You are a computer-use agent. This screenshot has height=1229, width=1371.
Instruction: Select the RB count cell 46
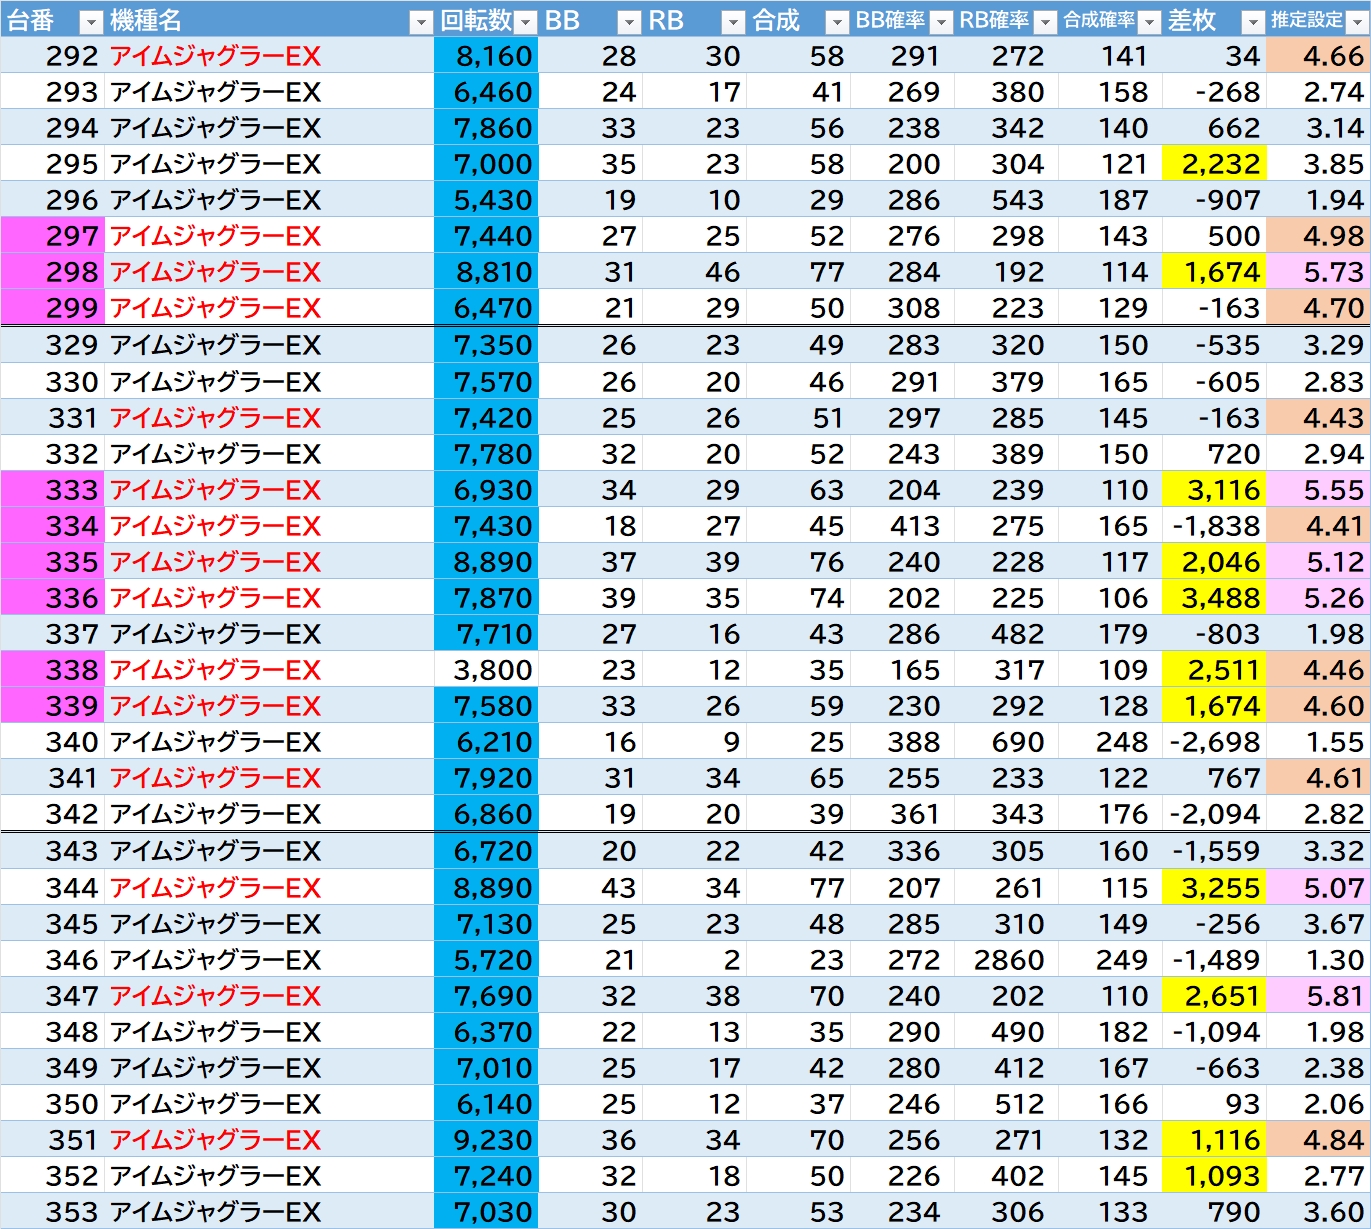[x=694, y=272]
